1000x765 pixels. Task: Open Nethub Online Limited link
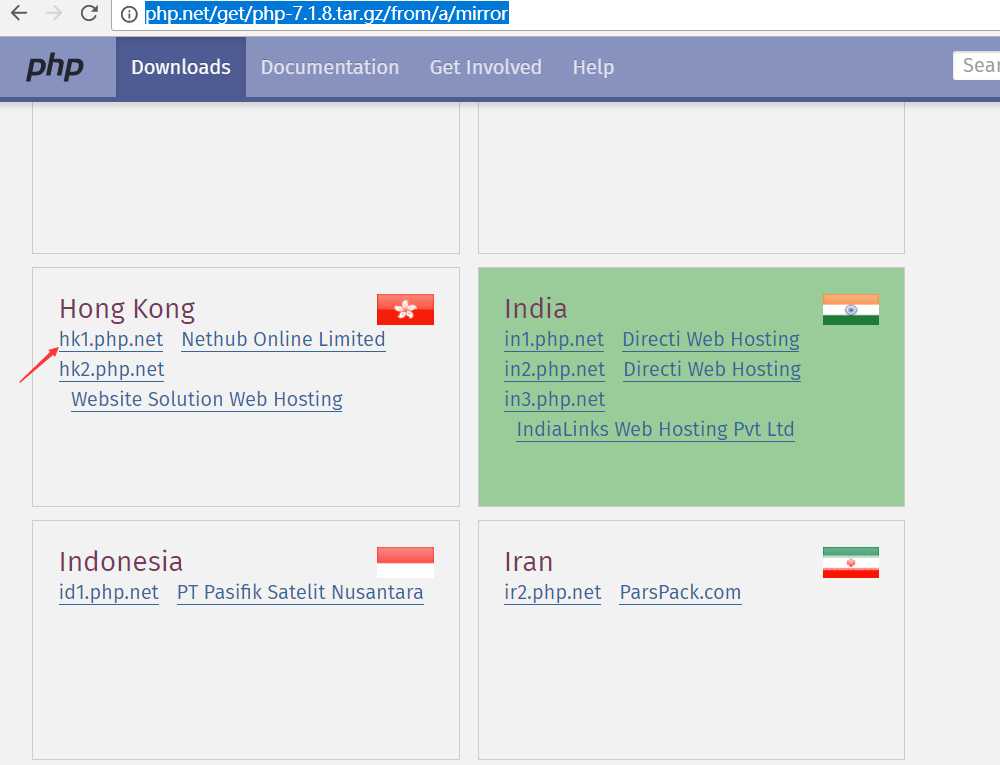pyautogui.click(x=283, y=339)
